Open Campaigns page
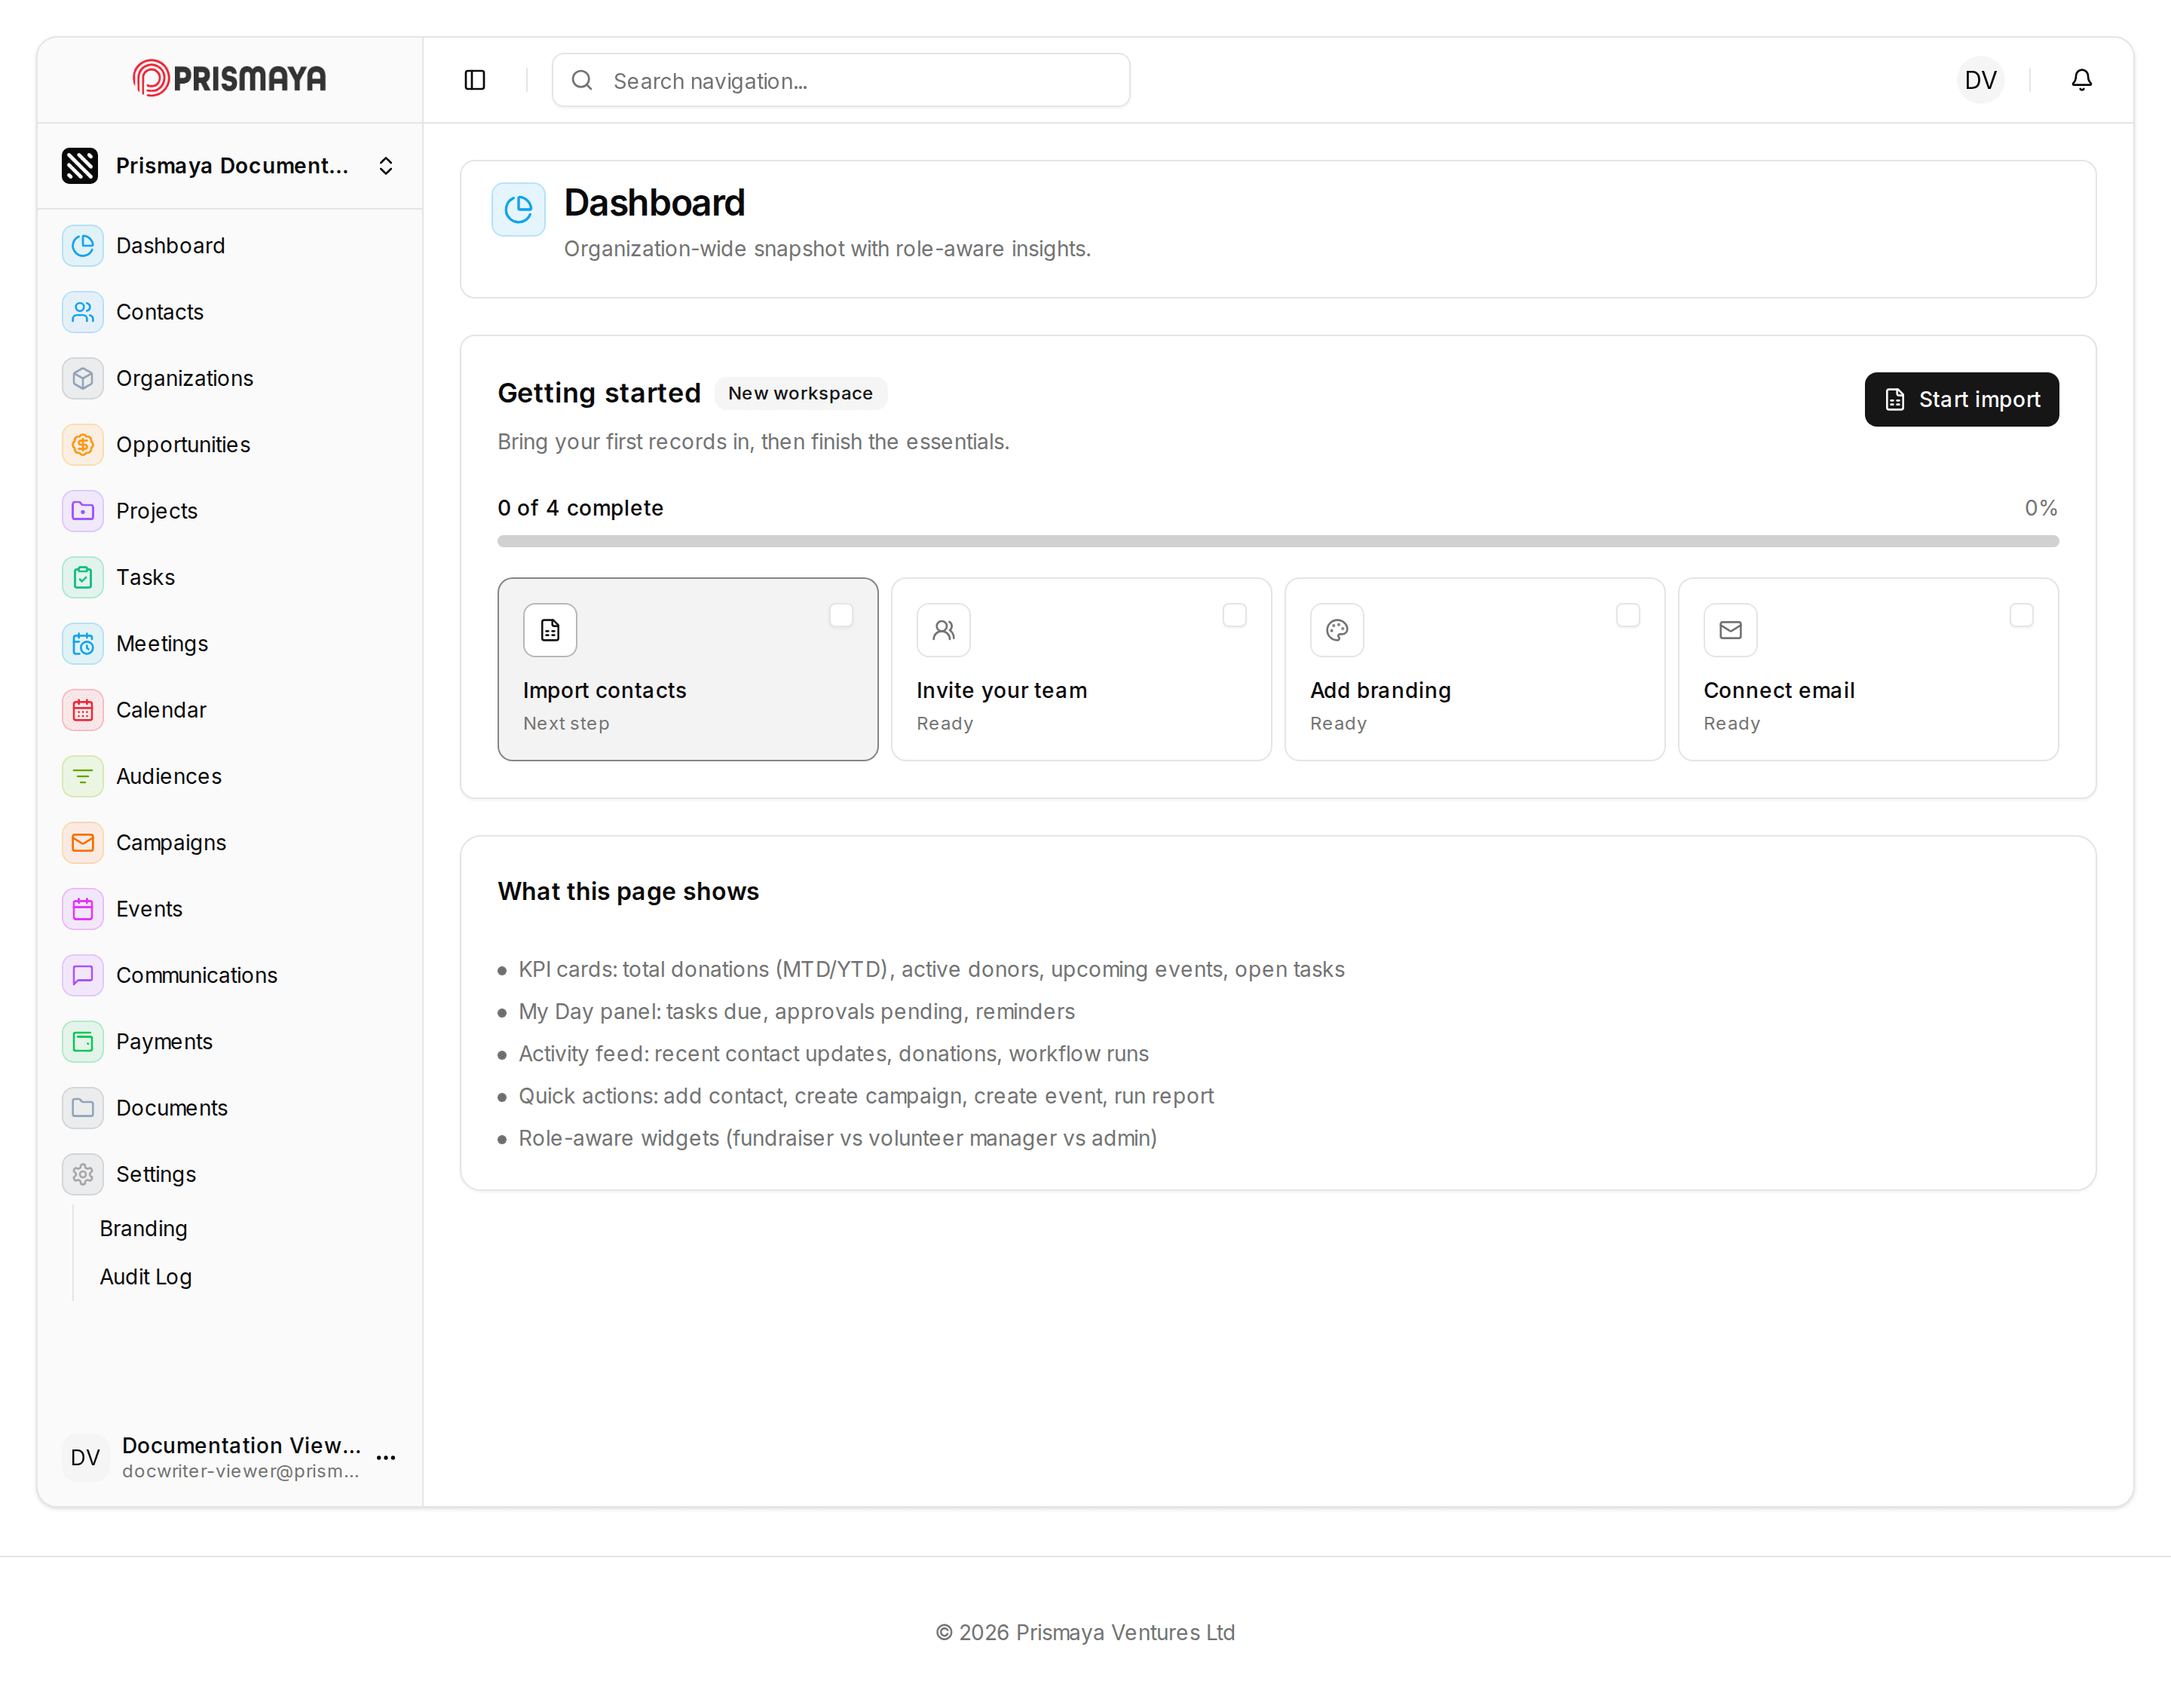Image resolution: width=2171 pixels, height=1708 pixels. tap(230, 843)
